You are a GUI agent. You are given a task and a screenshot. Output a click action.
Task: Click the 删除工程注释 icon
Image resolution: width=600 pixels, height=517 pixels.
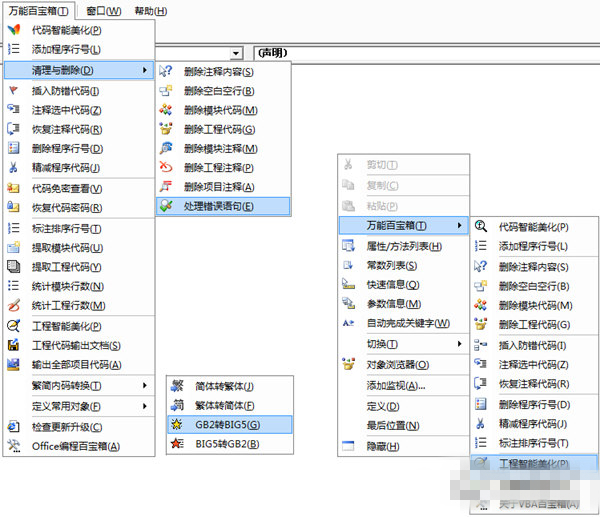tap(166, 167)
